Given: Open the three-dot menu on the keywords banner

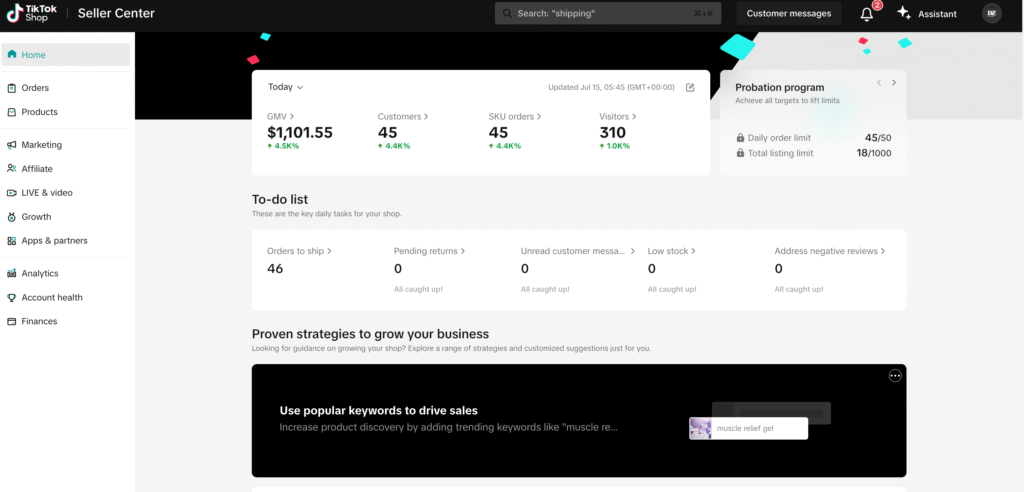Looking at the screenshot, I should click(895, 375).
